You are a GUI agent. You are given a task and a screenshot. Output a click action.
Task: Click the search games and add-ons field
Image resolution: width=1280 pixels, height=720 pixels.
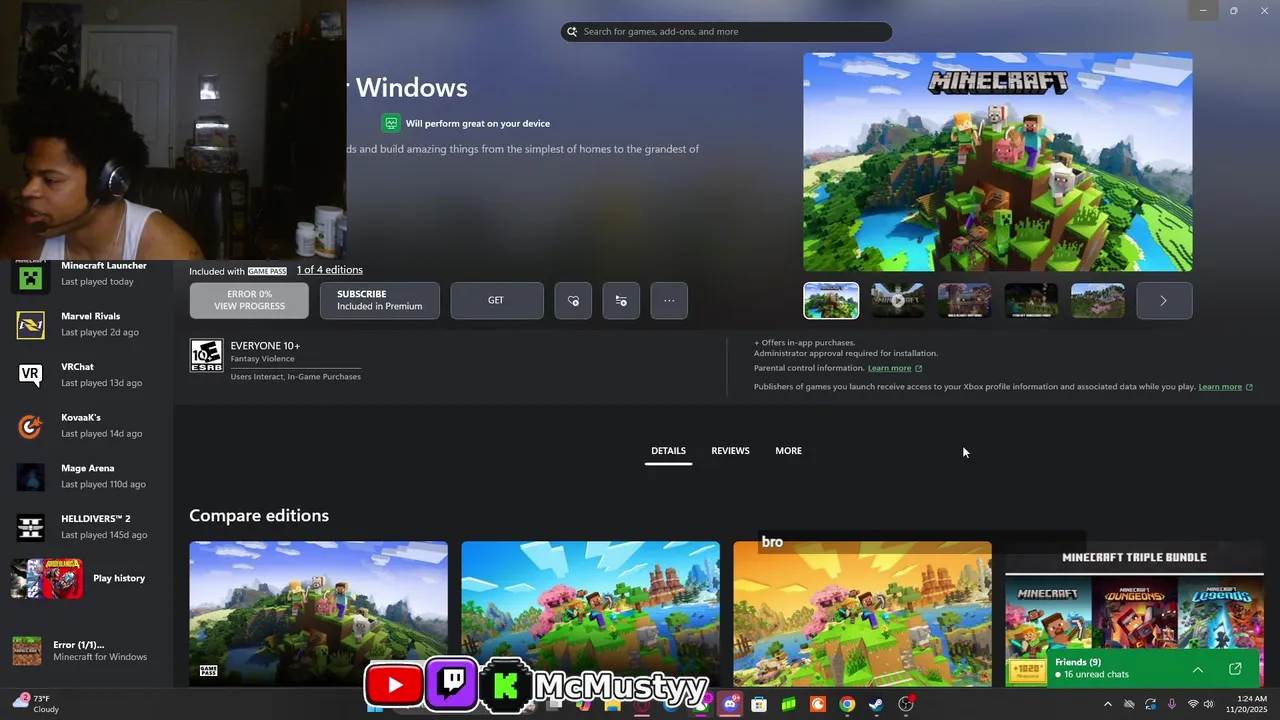click(x=726, y=32)
